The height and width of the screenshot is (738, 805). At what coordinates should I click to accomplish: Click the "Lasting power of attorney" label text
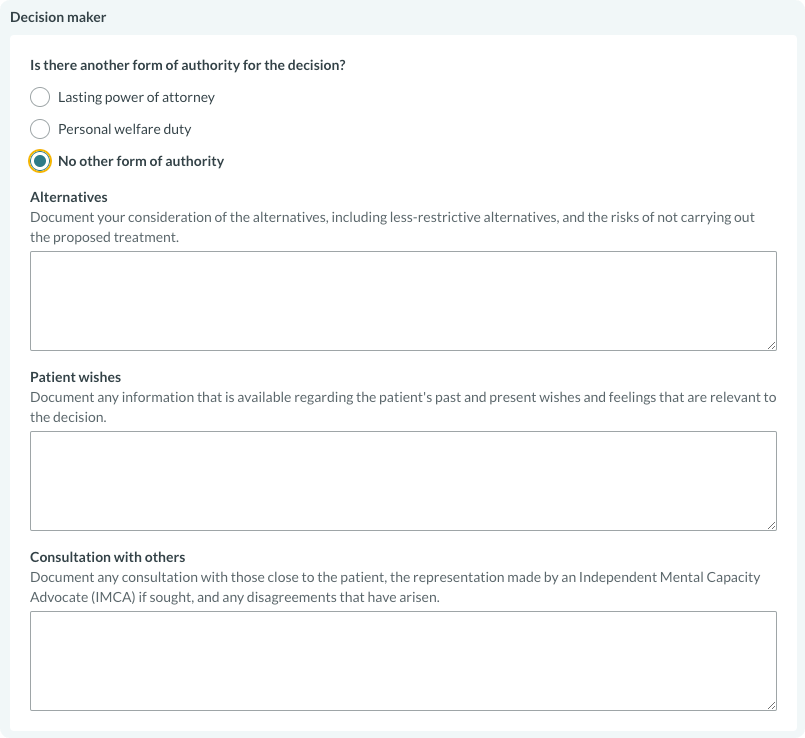click(136, 97)
